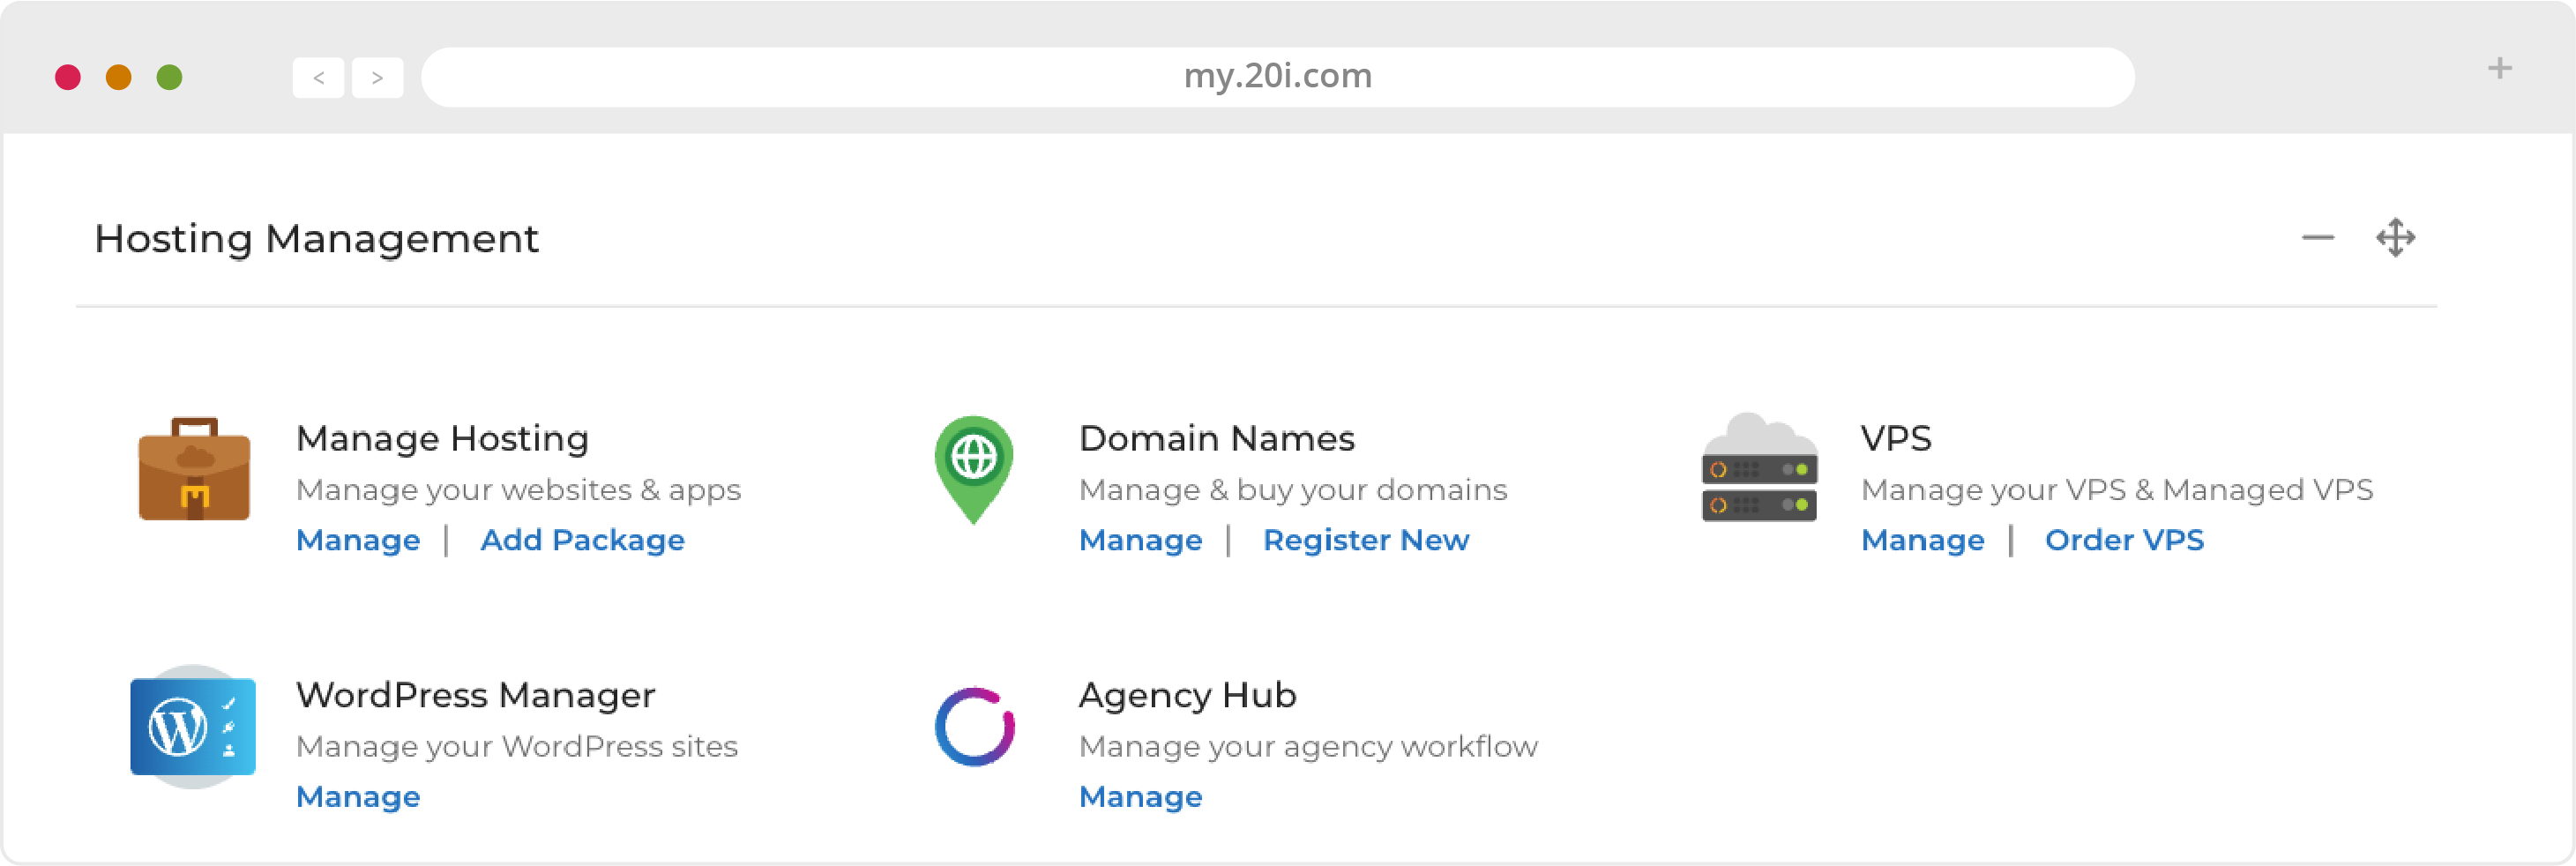Click the move panel cross-arrows icon
2576x866 pixels.
(2395, 238)
